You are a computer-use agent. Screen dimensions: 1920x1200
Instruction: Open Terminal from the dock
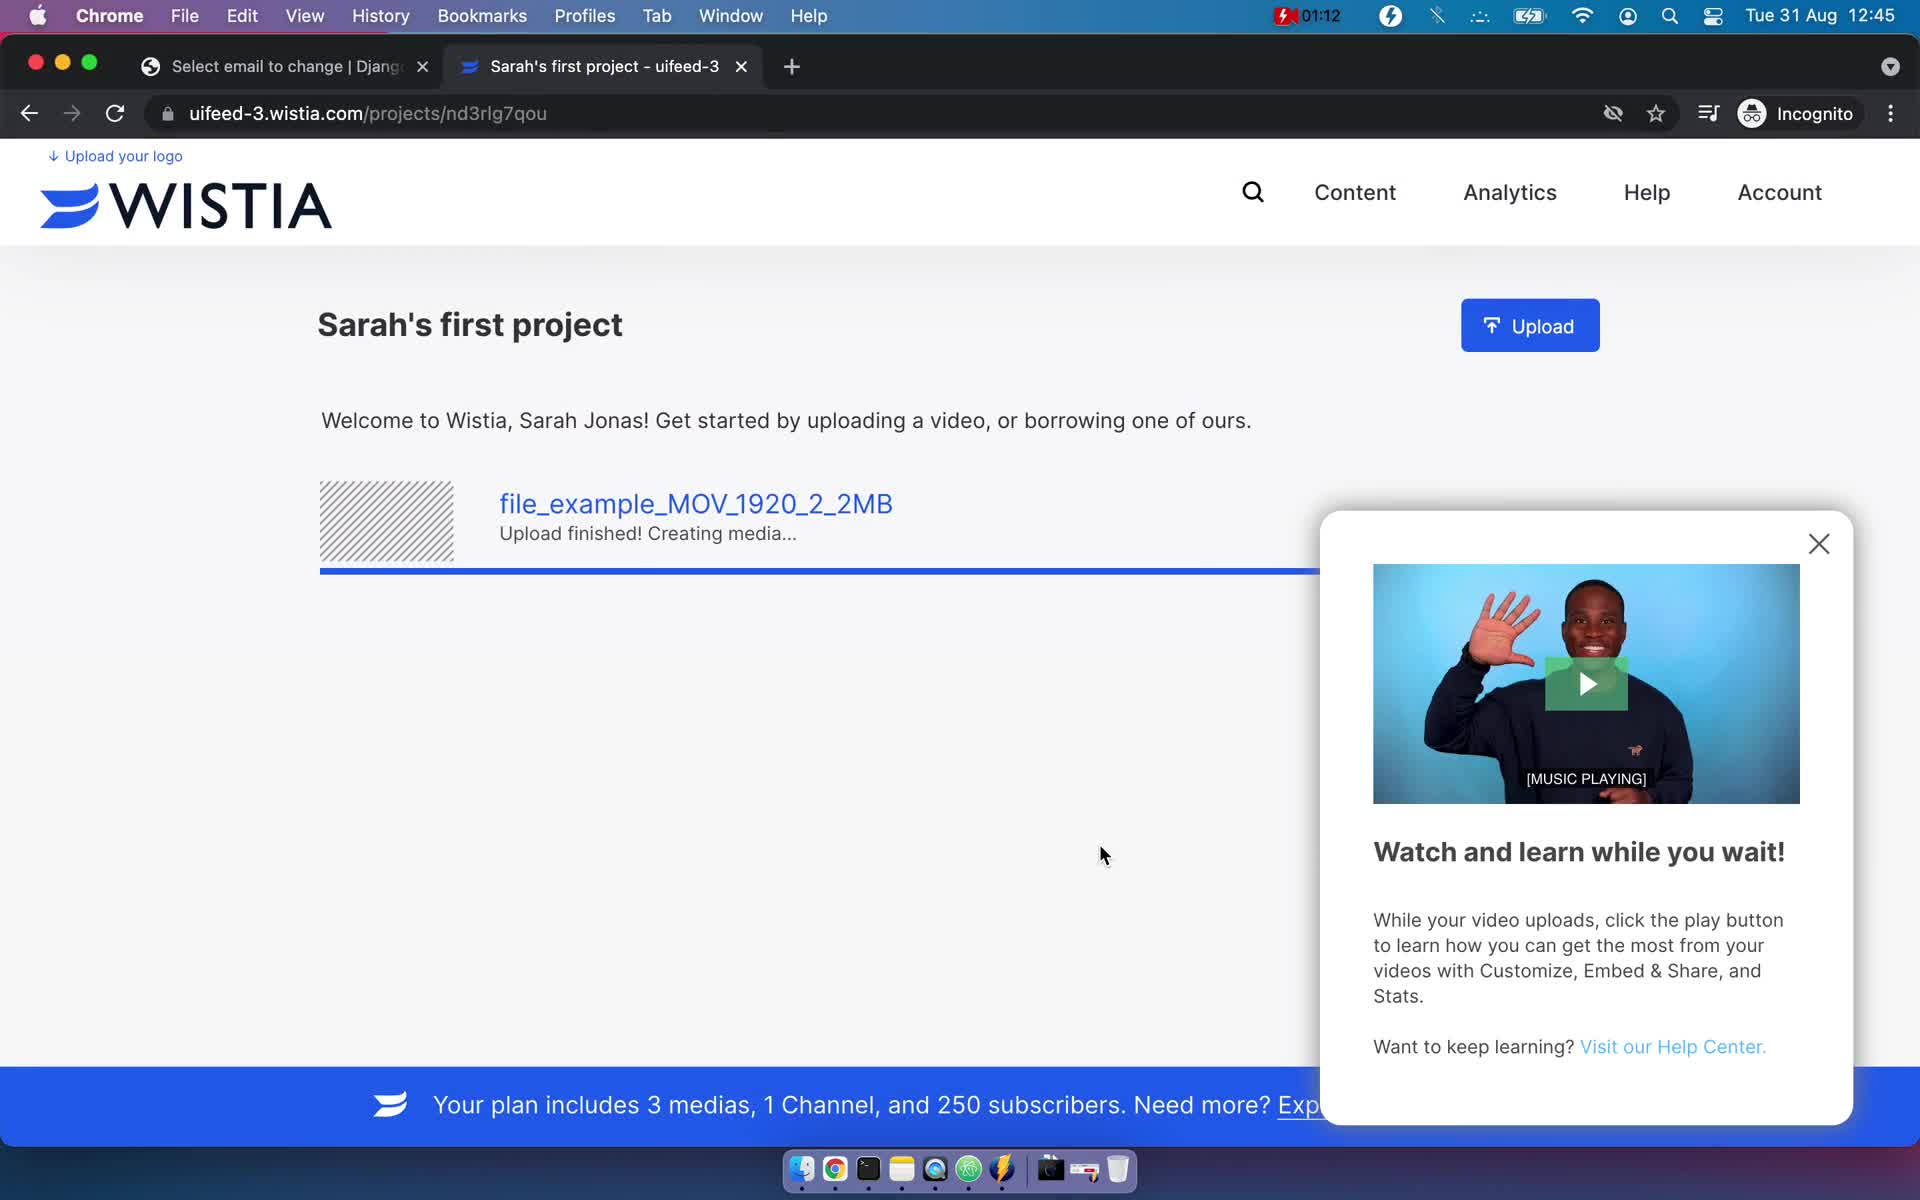click(x=868, y=1168)
